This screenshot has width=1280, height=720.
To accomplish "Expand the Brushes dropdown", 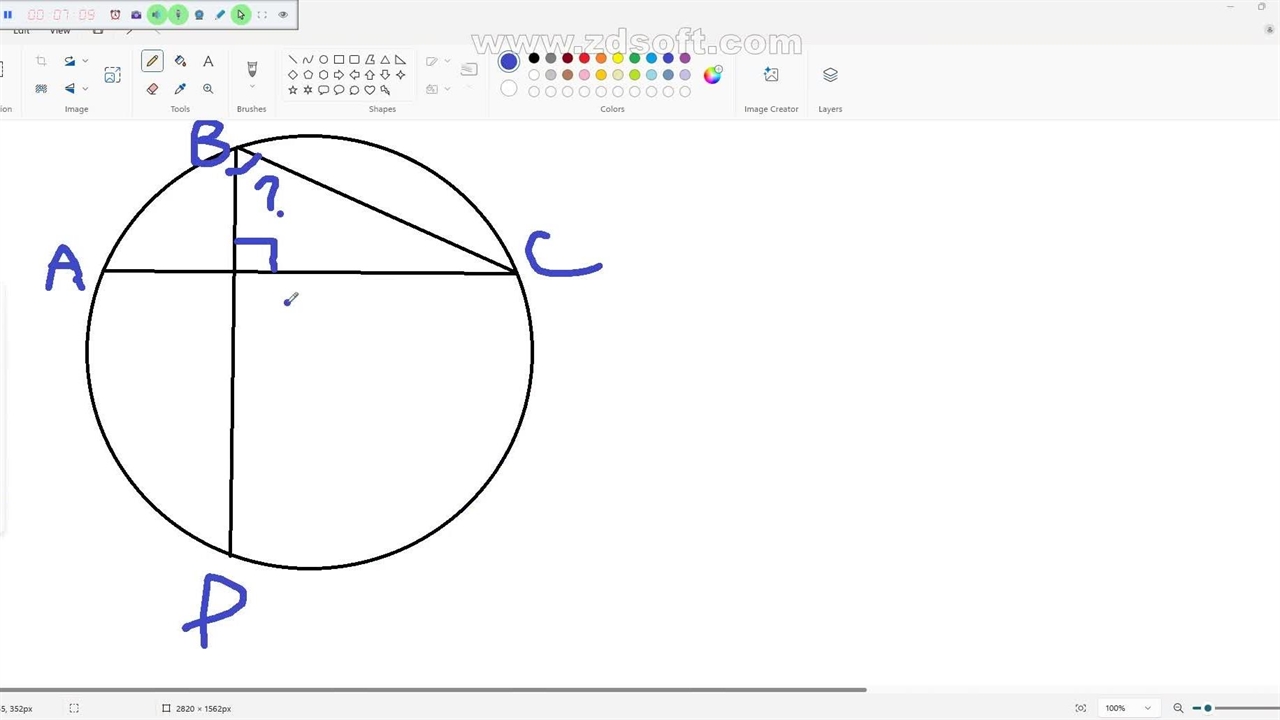I will pyautogui.click(x=252, y=88).
